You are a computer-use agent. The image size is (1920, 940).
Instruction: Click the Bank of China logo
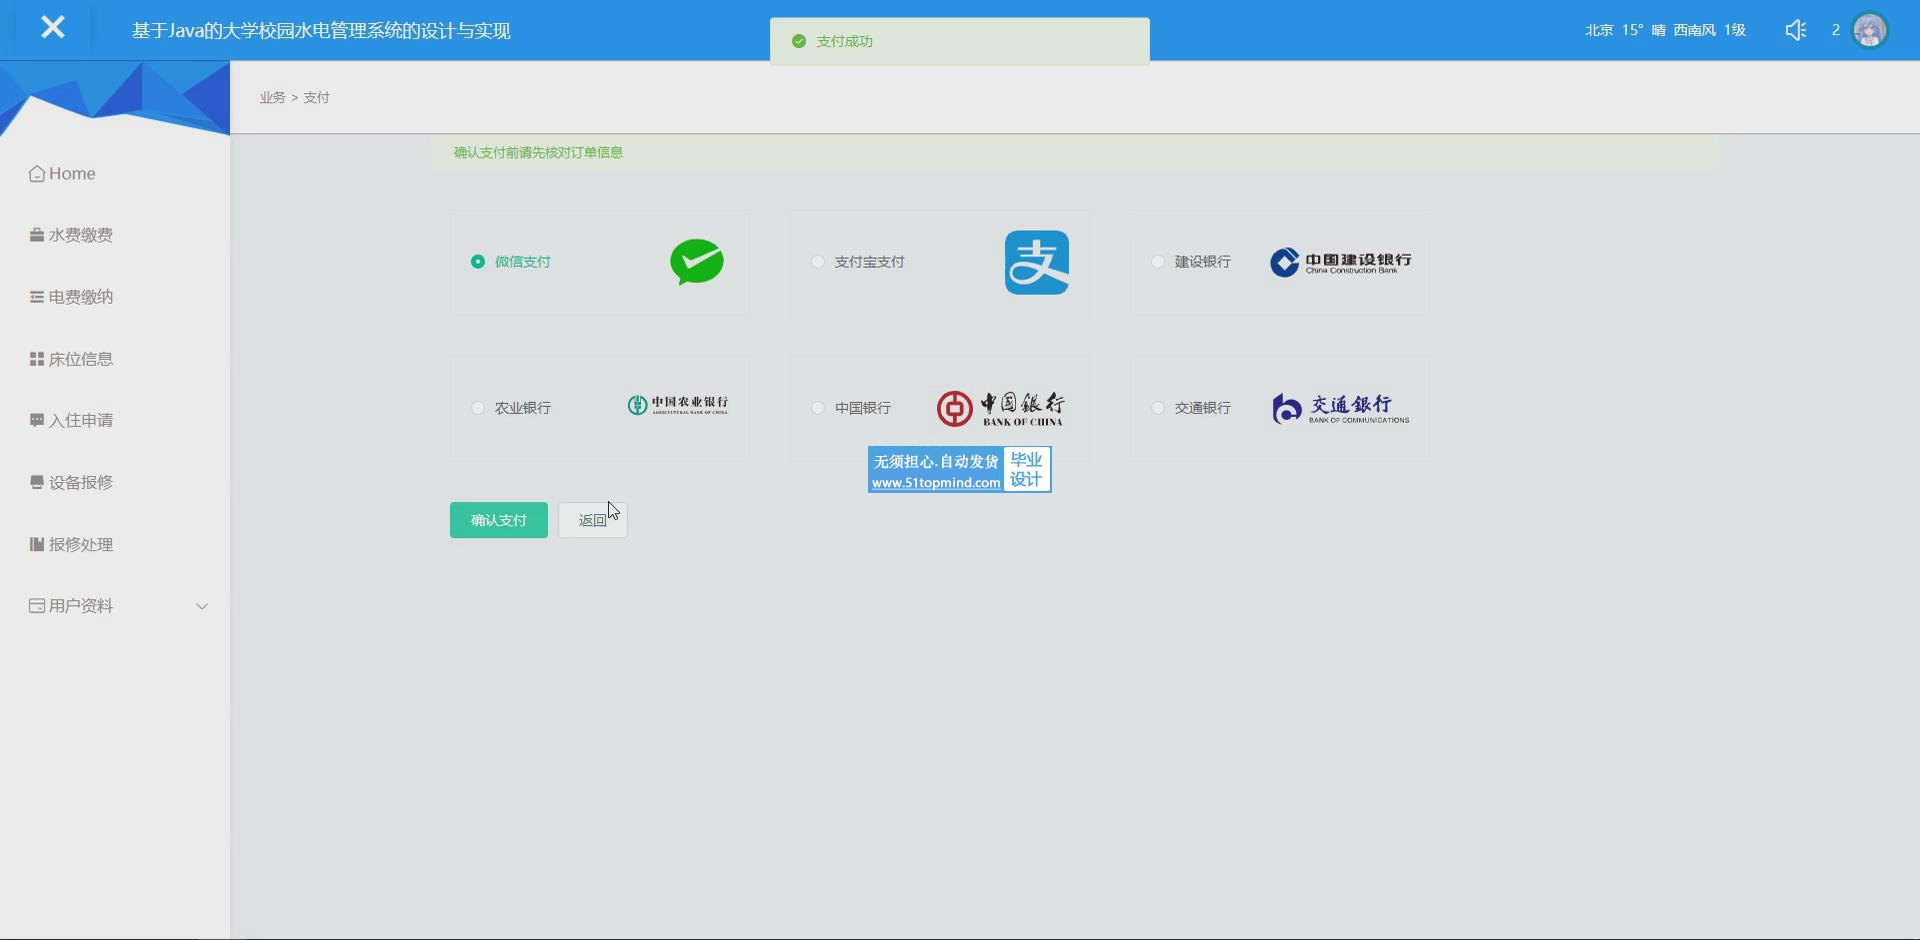[1000, 408]
